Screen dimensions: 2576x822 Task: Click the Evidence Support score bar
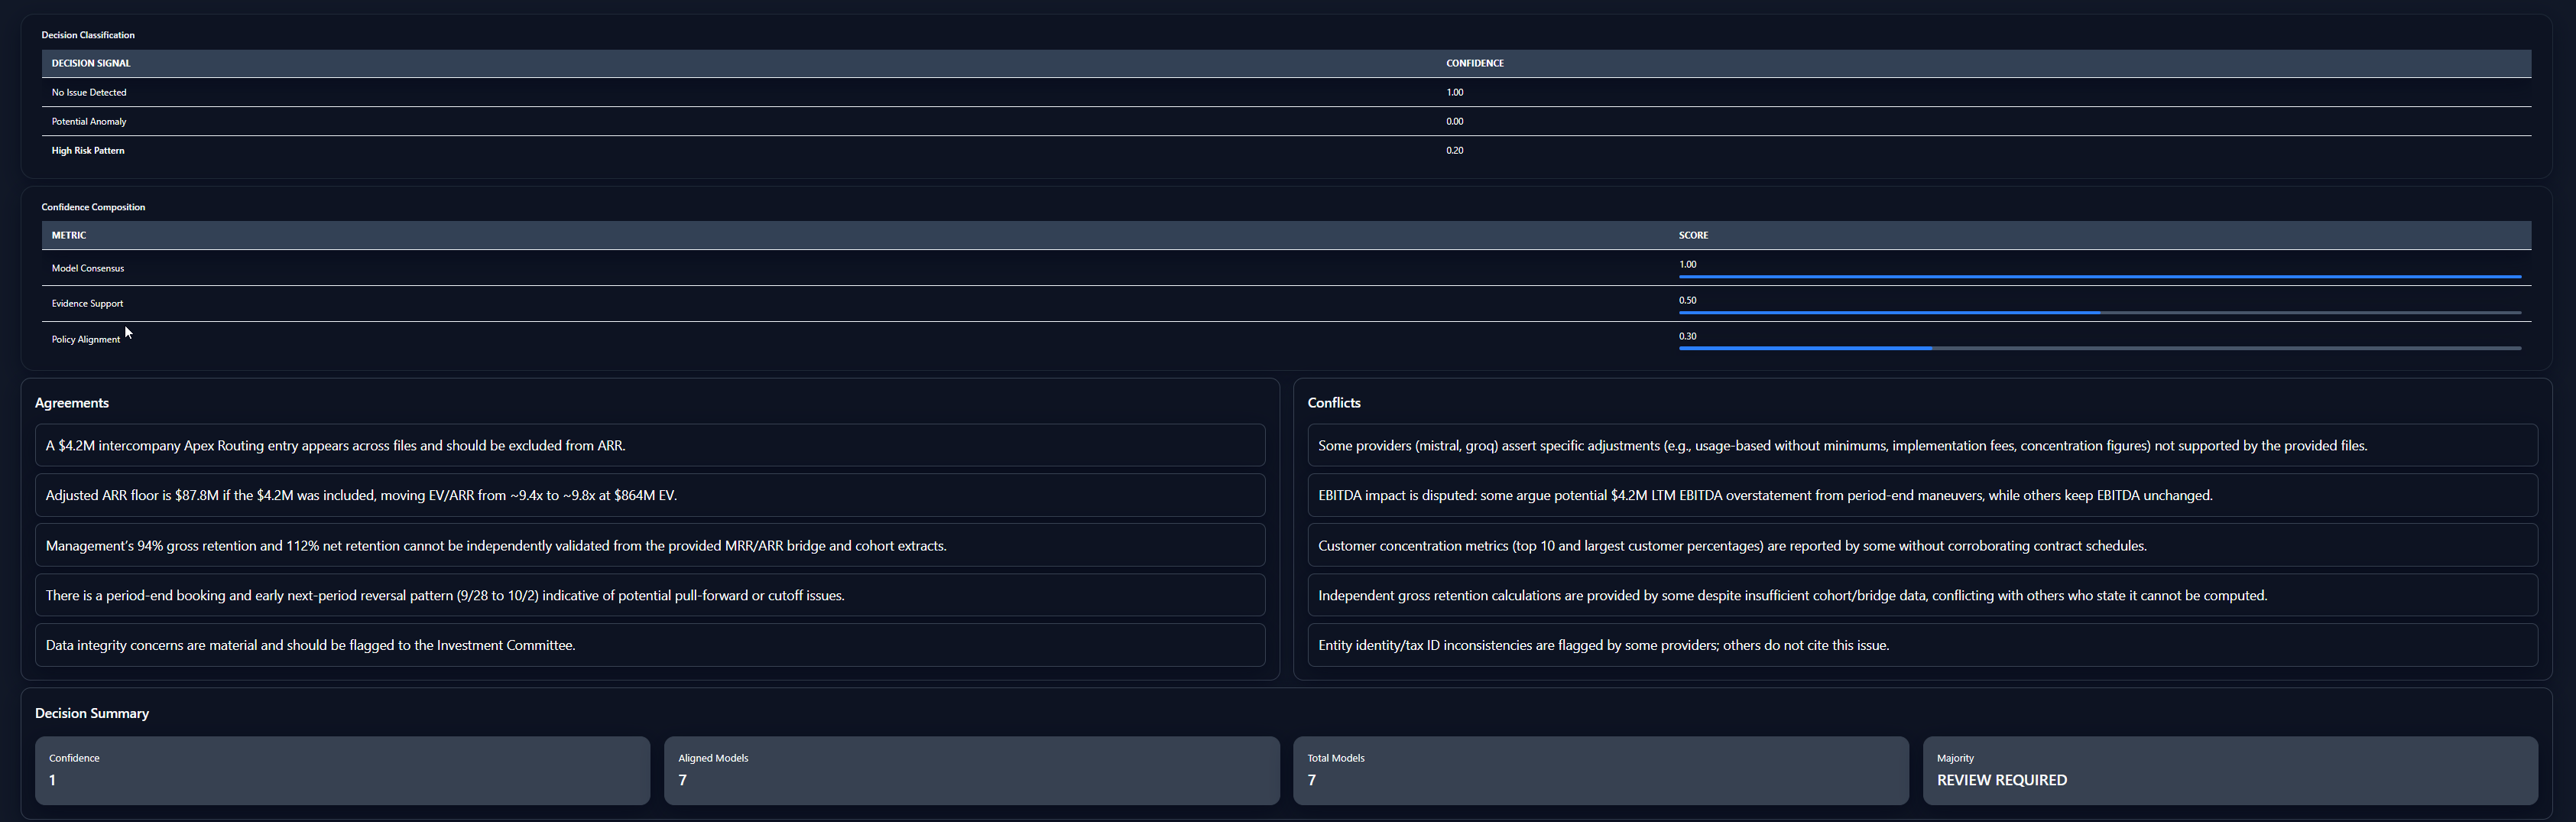2099,312
